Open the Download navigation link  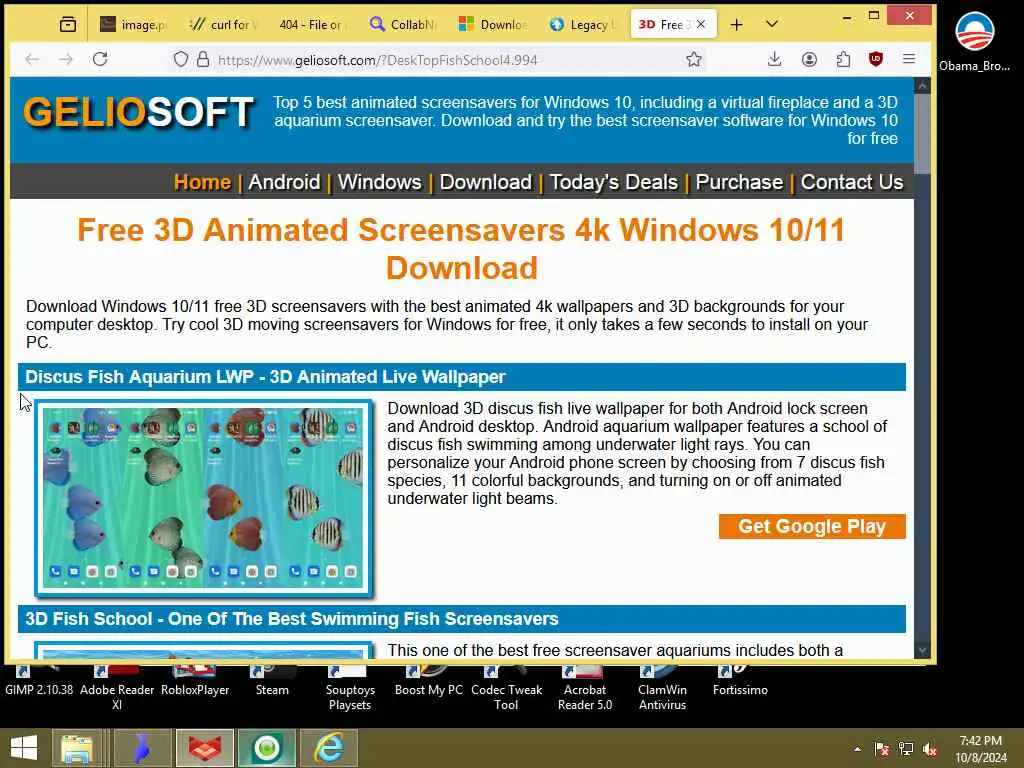click(485, 182)
